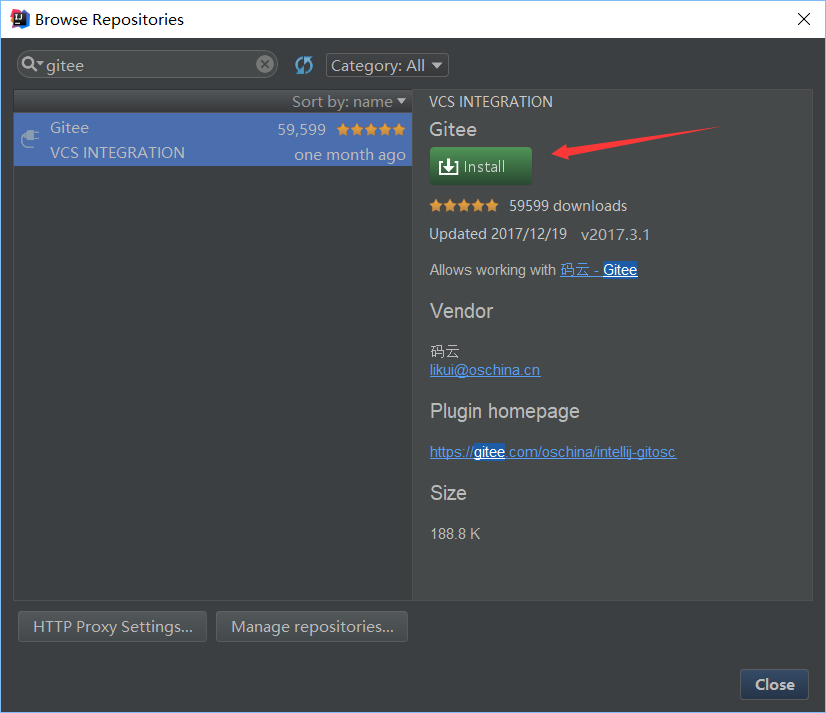Open Manage repositories dialog
The image size is (826, 713).
pos(312,627)
